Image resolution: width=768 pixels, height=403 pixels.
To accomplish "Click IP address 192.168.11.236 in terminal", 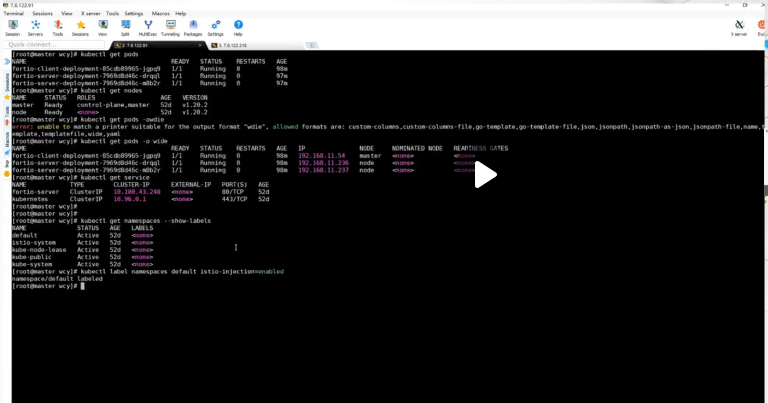I will (x=323, y=163).
